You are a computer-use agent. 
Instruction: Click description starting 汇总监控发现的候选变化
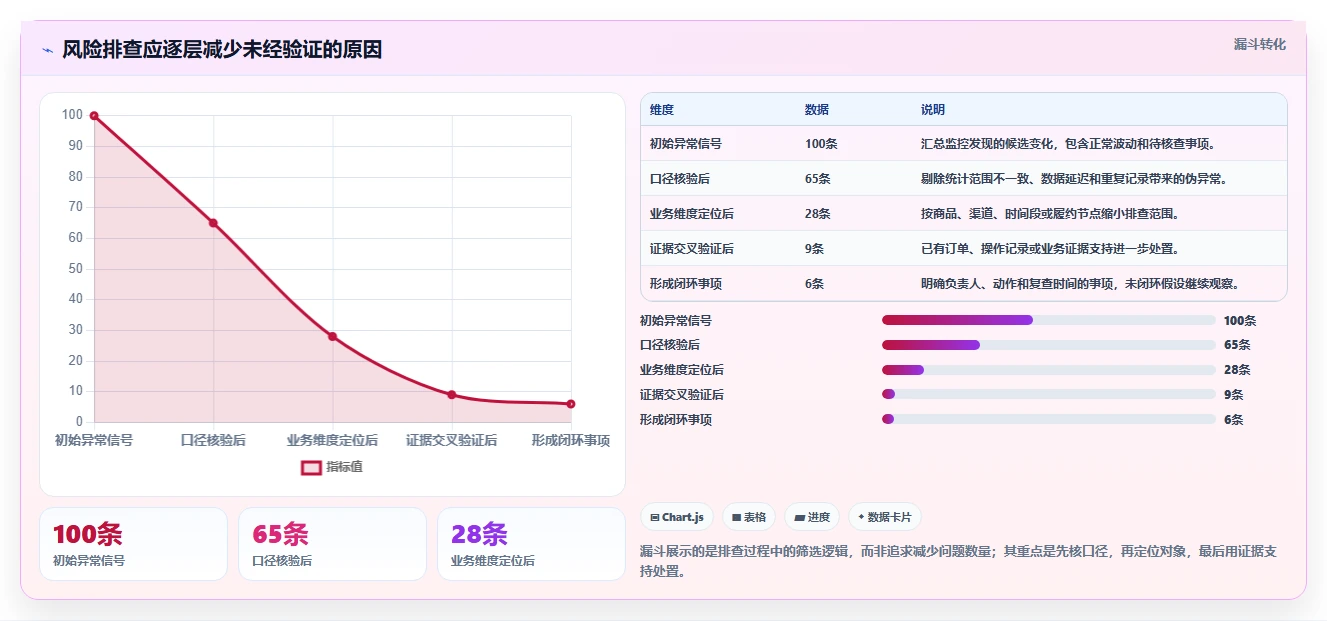1068,144
